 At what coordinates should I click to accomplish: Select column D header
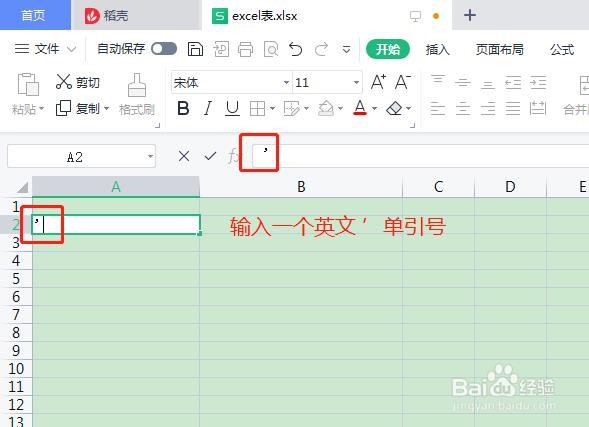coord(510,187)
